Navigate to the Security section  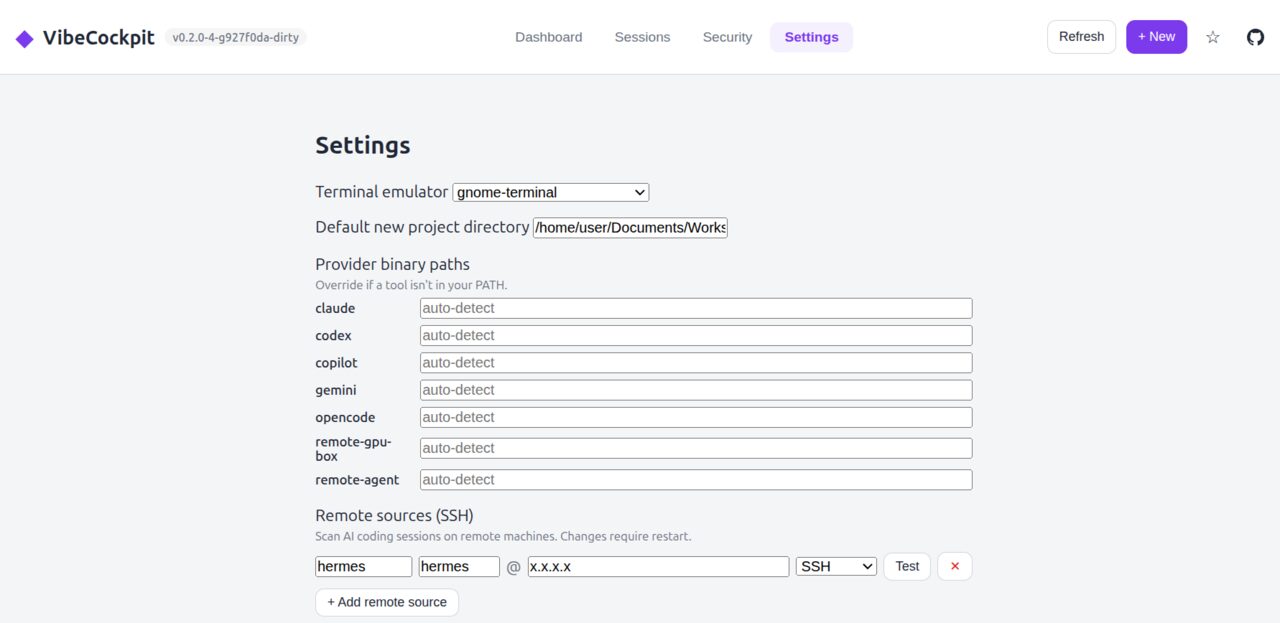click(727, 36)
